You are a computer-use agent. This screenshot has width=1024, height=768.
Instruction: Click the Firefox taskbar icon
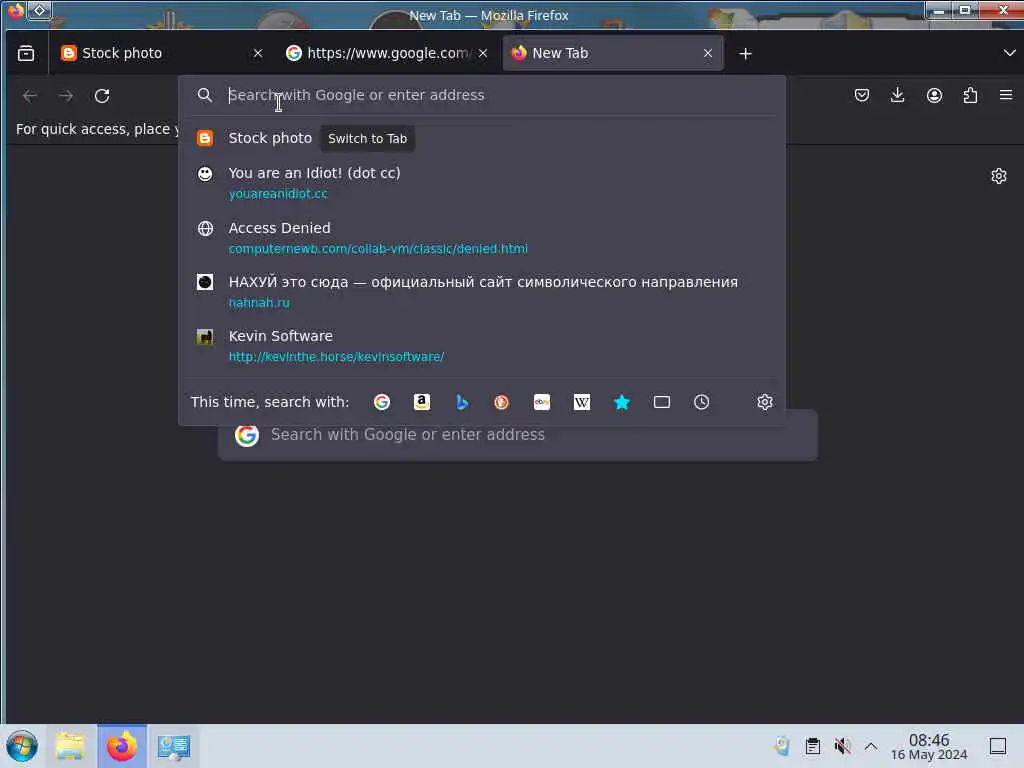point(122,746)
